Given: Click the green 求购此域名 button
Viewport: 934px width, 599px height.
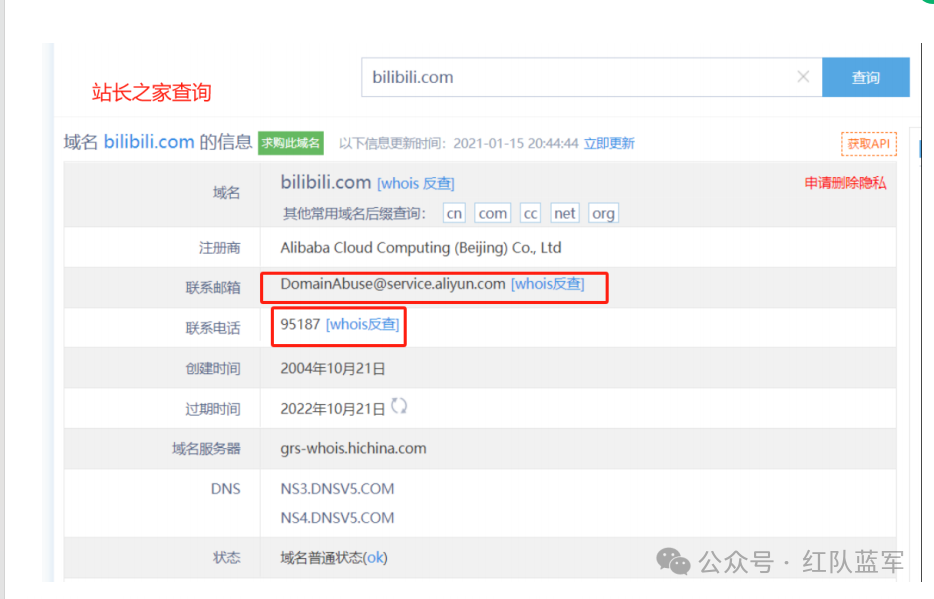Looking at the screenshot, I should [x=291, y=143].
